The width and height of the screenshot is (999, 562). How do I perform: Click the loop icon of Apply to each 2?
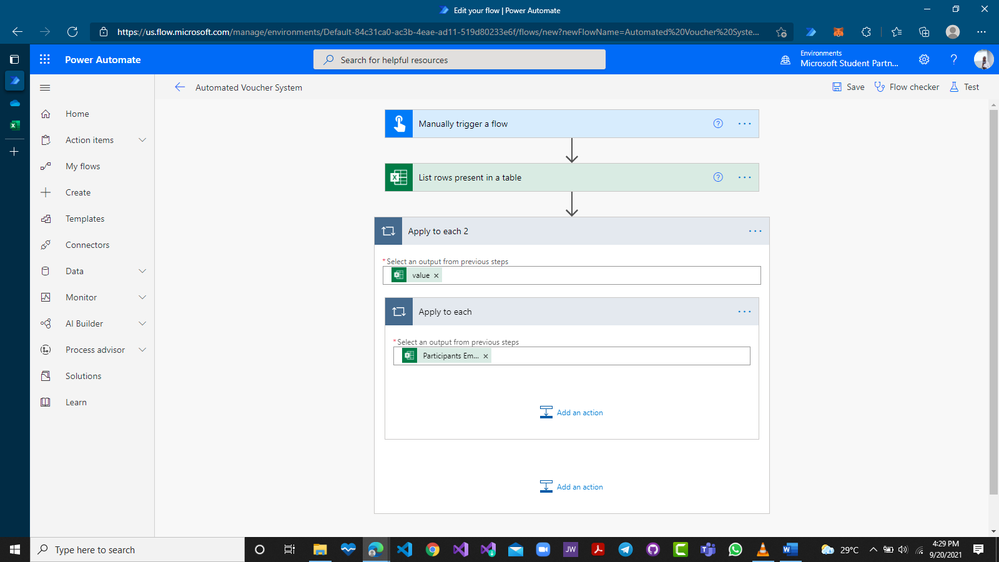click(x=388, y=231)
